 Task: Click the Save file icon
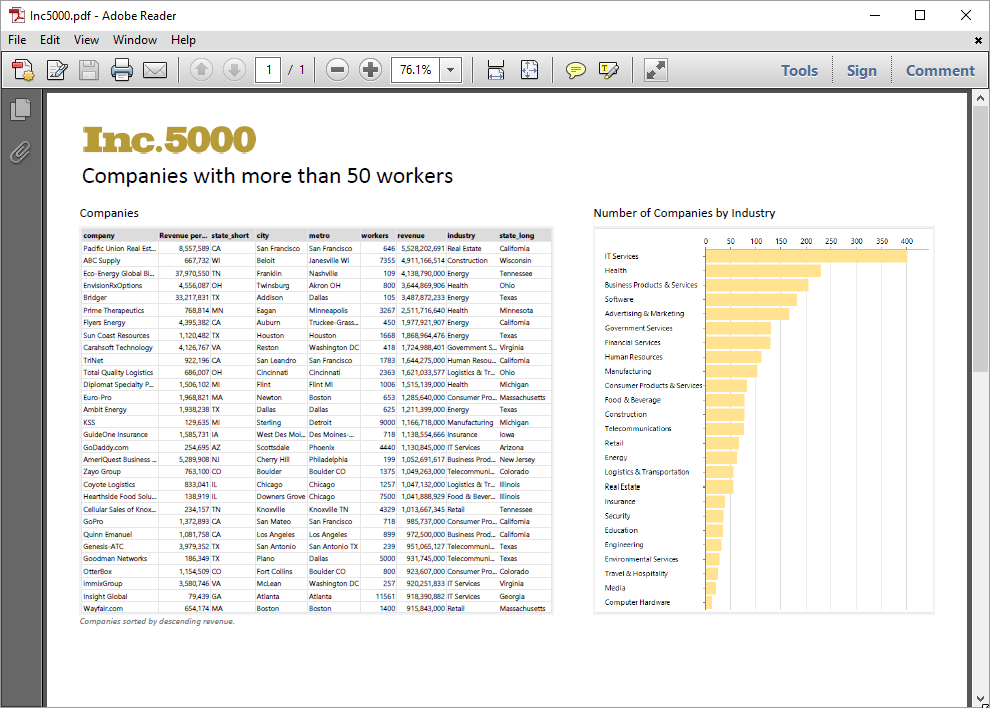coord(88,70)
